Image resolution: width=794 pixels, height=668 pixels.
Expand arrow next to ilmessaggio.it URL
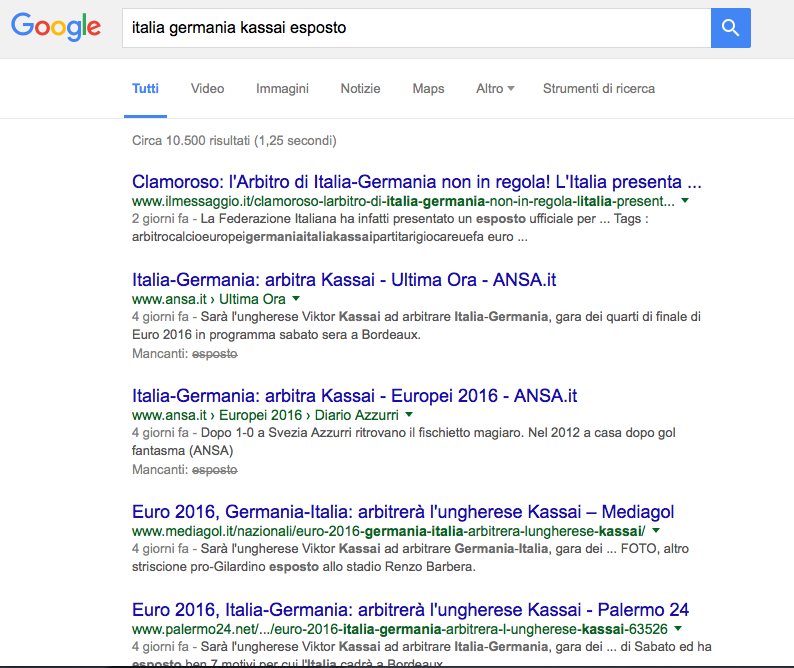685,201
